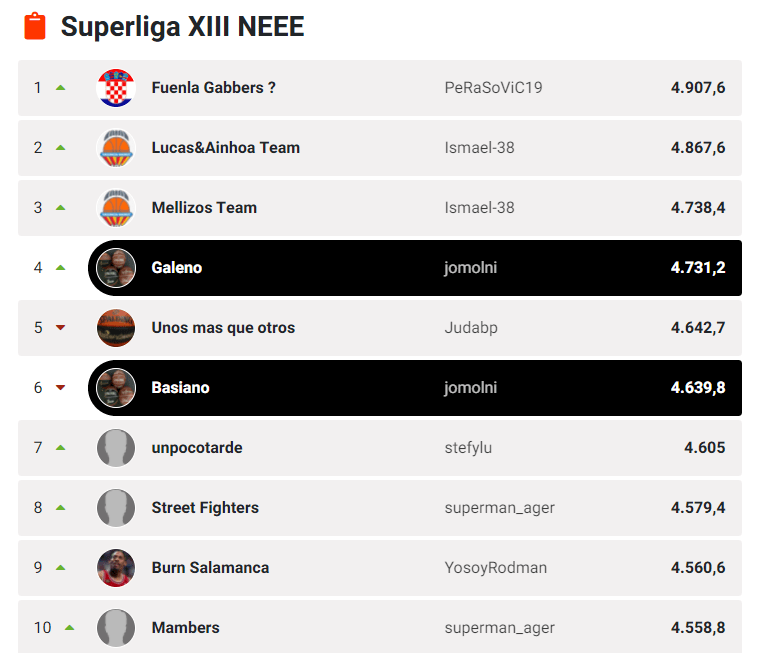Click Street Fighters default grey avatar

coord(116,508)
